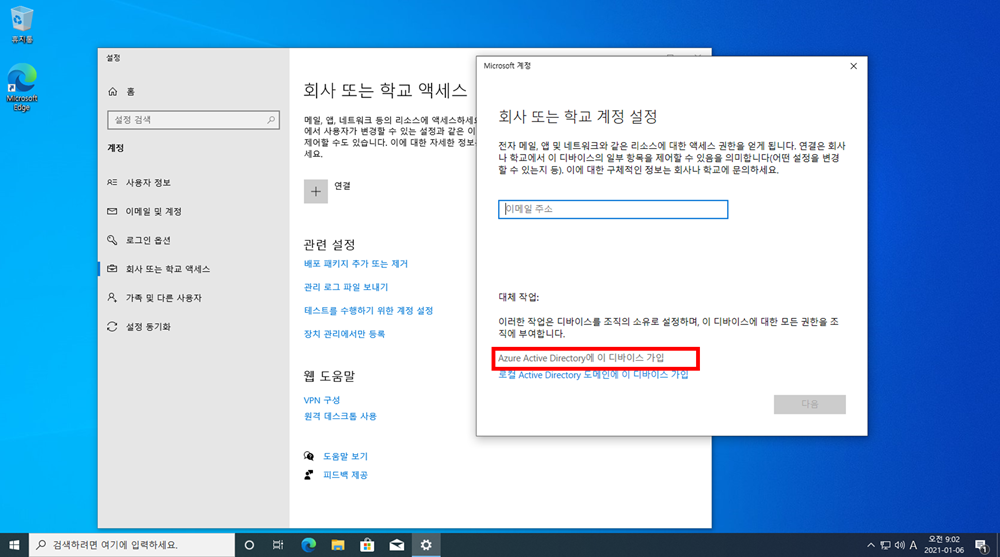Open Cortana circle icon on taskbar
1000x557 pixels.
[249, 545]
